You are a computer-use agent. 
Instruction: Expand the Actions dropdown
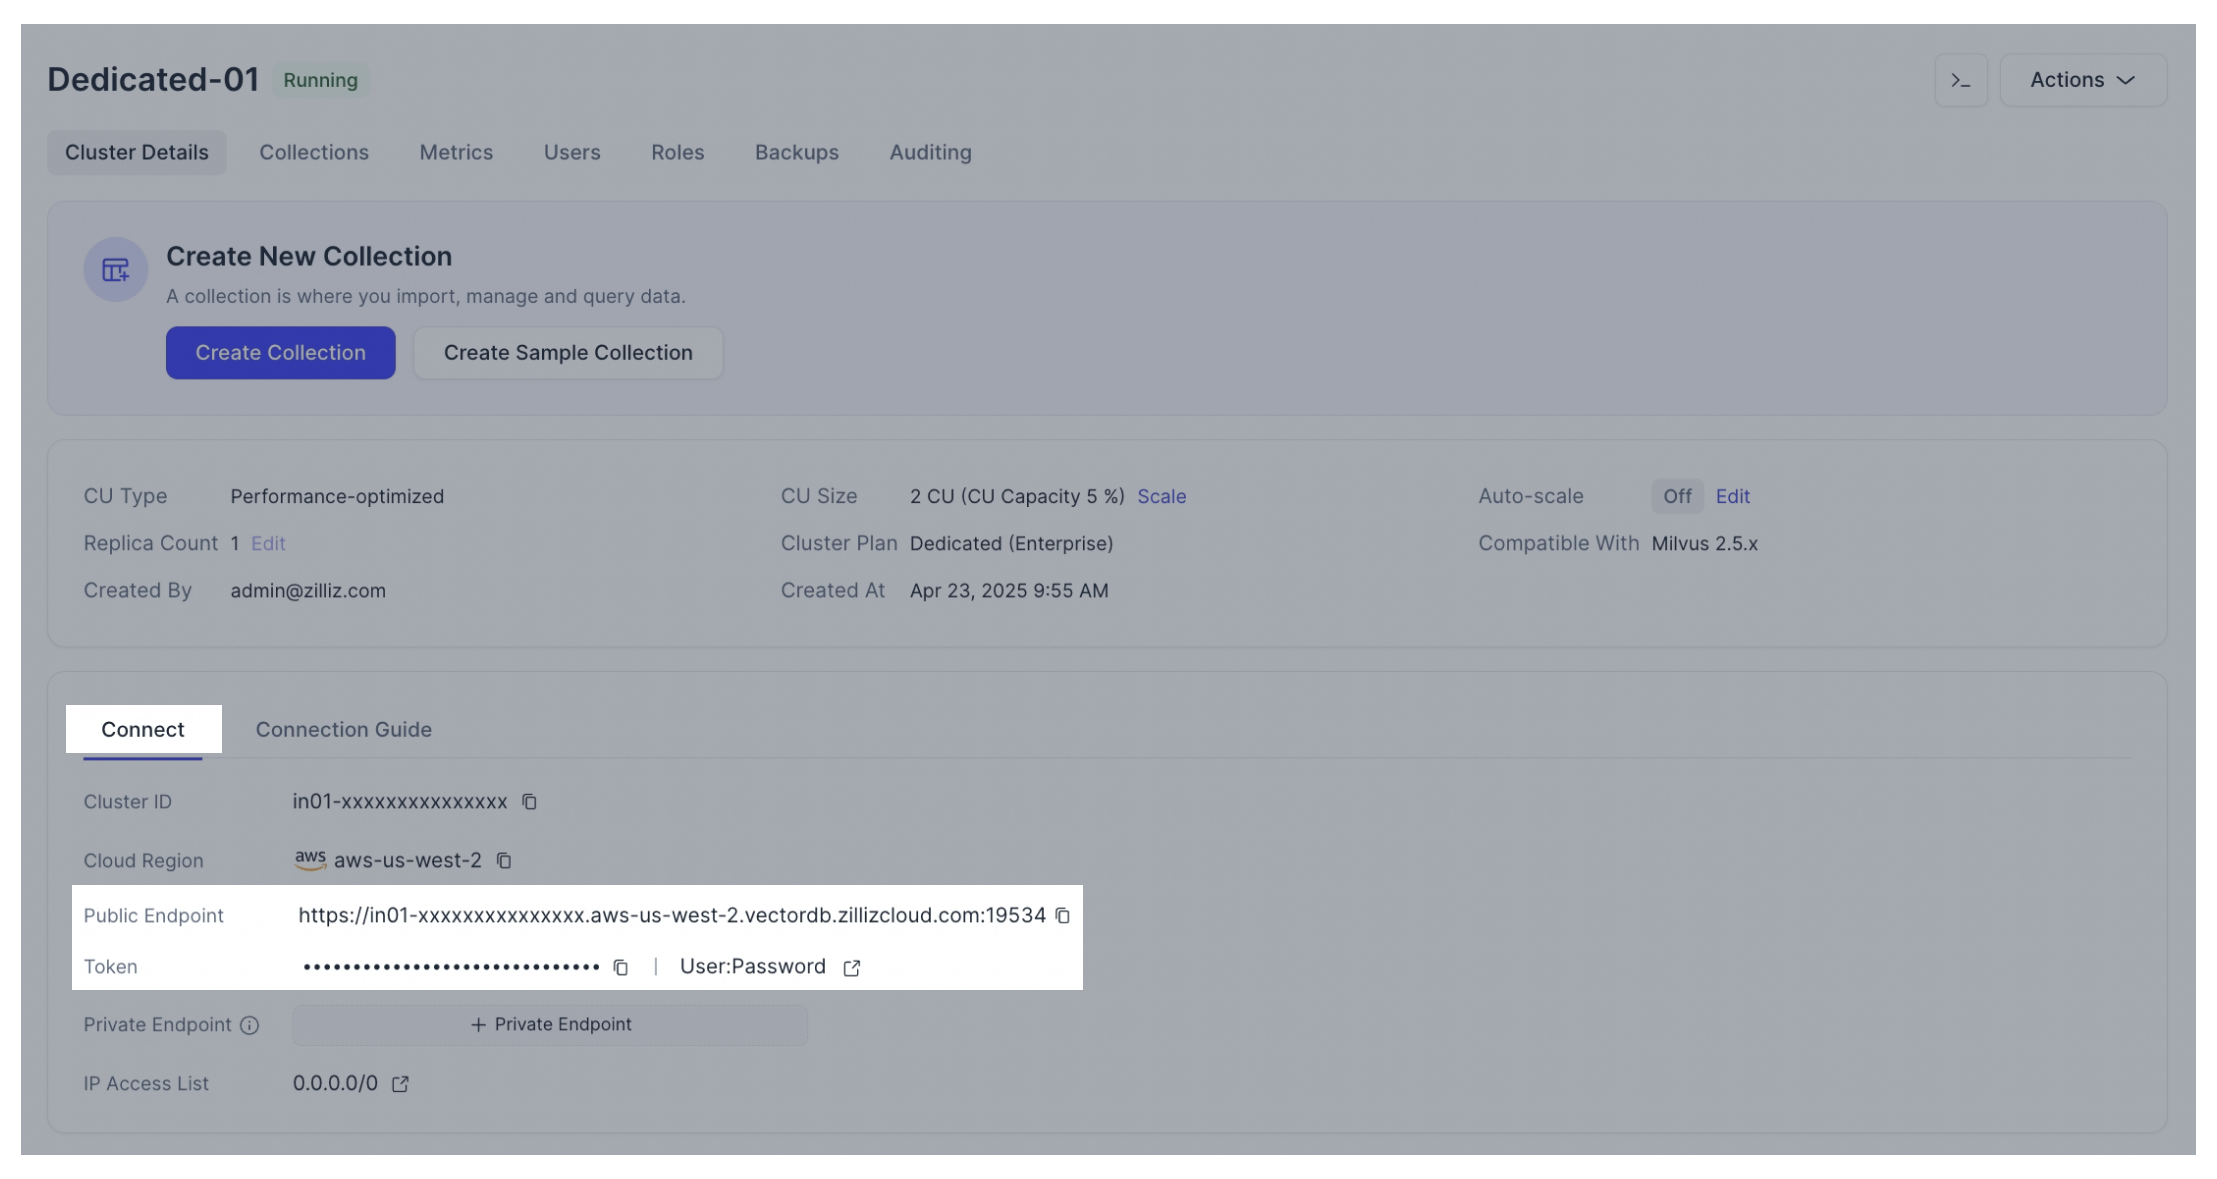coord(2083,80)
